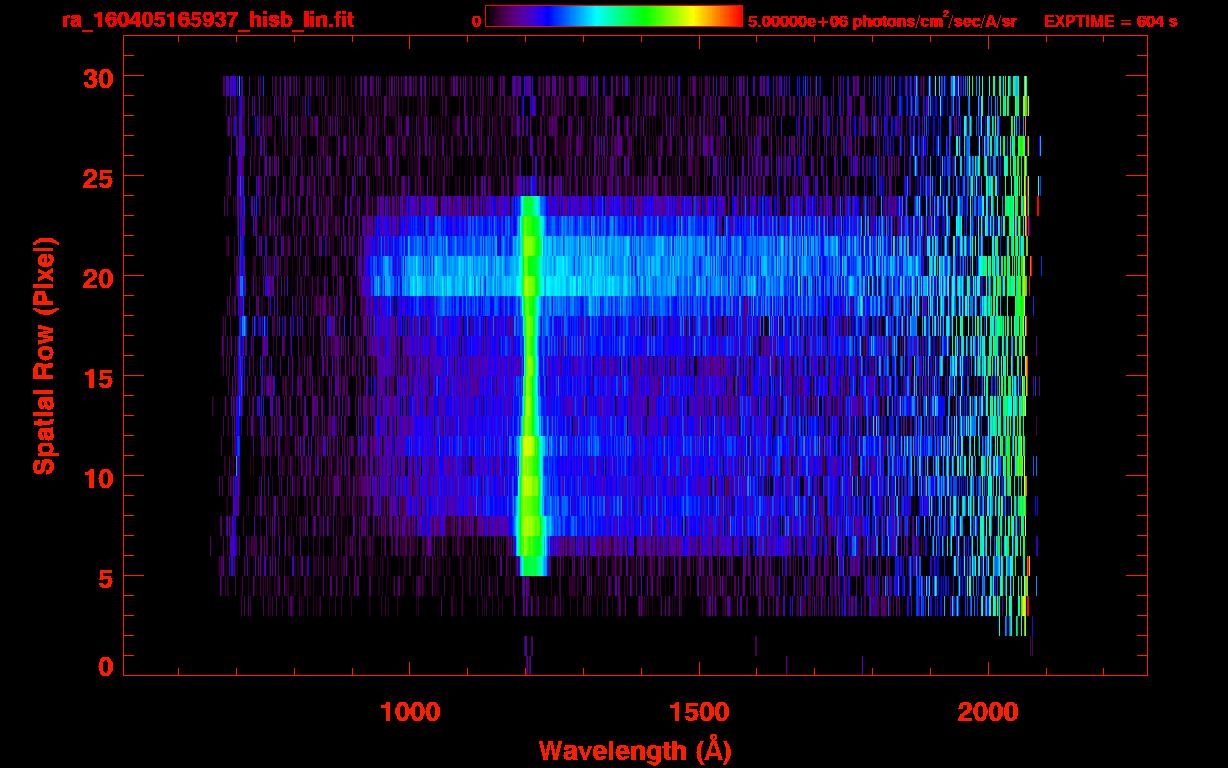This screenshot has width=1228, height=768.
Task: Click the y-axis tick label 10
Action: pyautogui.click(x=97, y=477)
